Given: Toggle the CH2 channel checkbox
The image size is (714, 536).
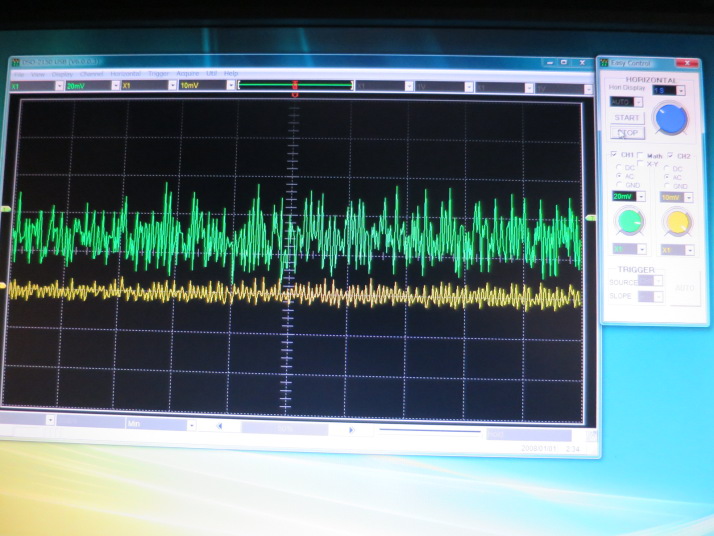Looking at the screenshot, I should 670,156.
